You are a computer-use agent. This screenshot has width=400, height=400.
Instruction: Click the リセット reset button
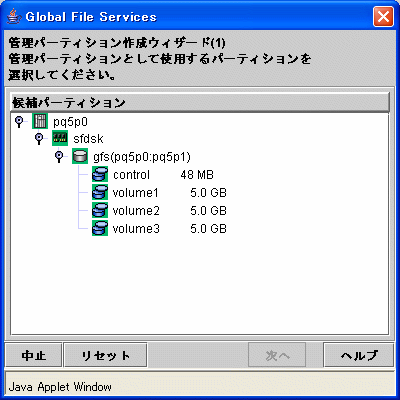click(x=105, y=355)
